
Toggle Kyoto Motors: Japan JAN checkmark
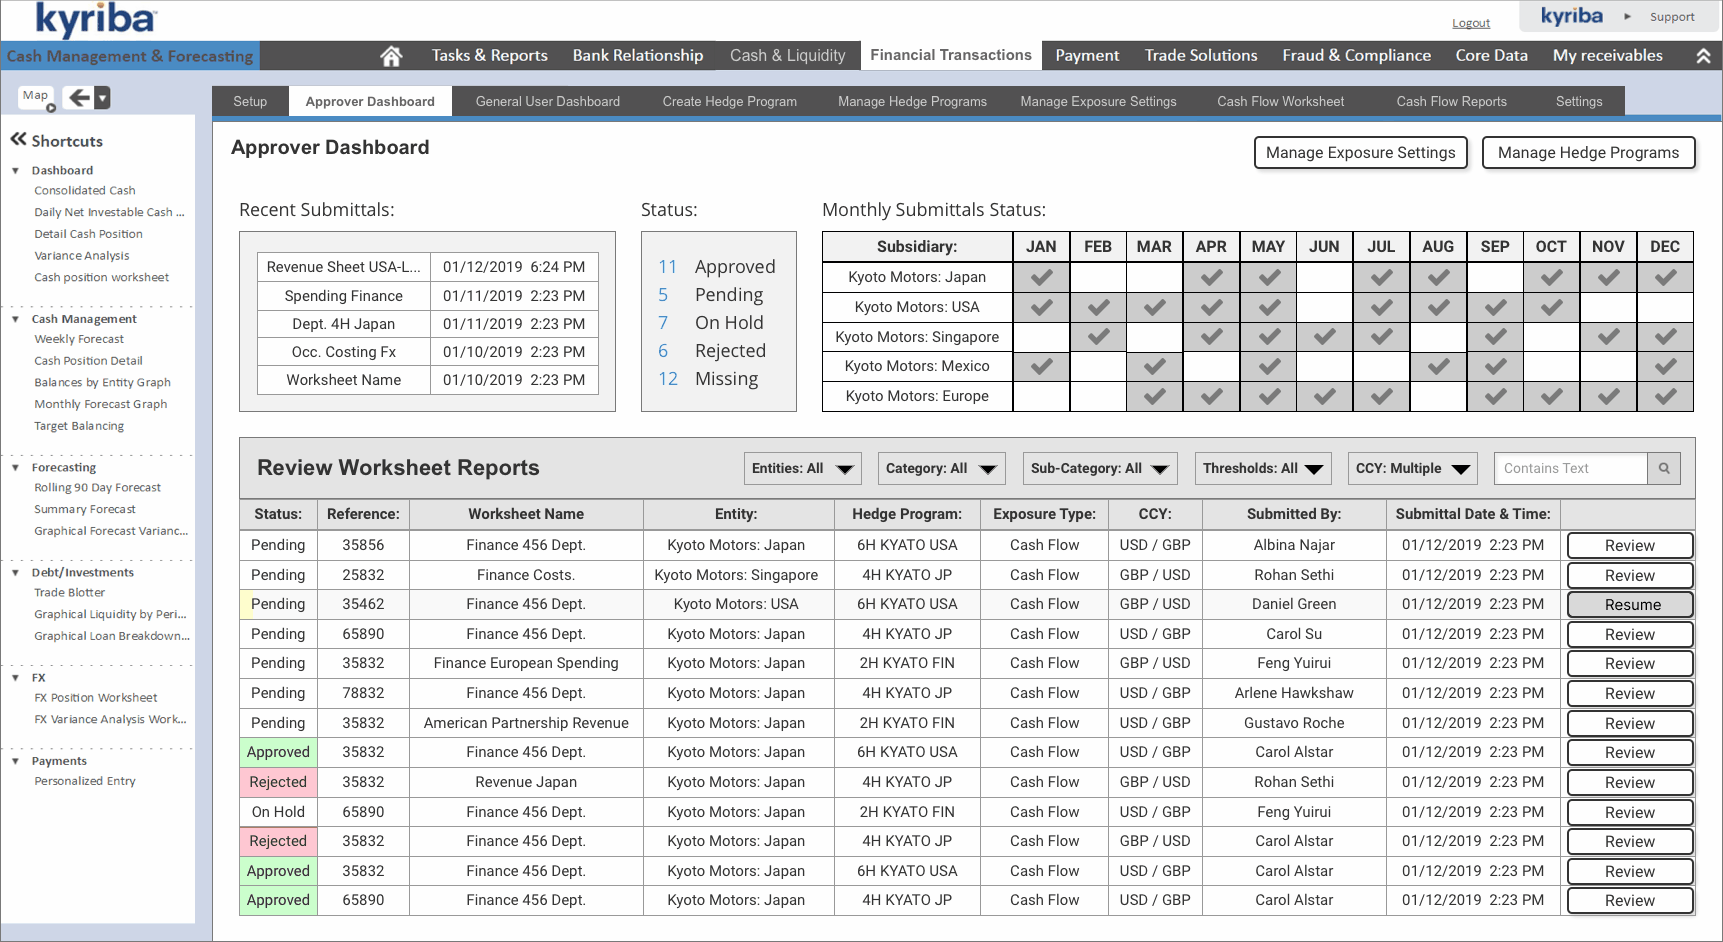(x=1041, y=277)
